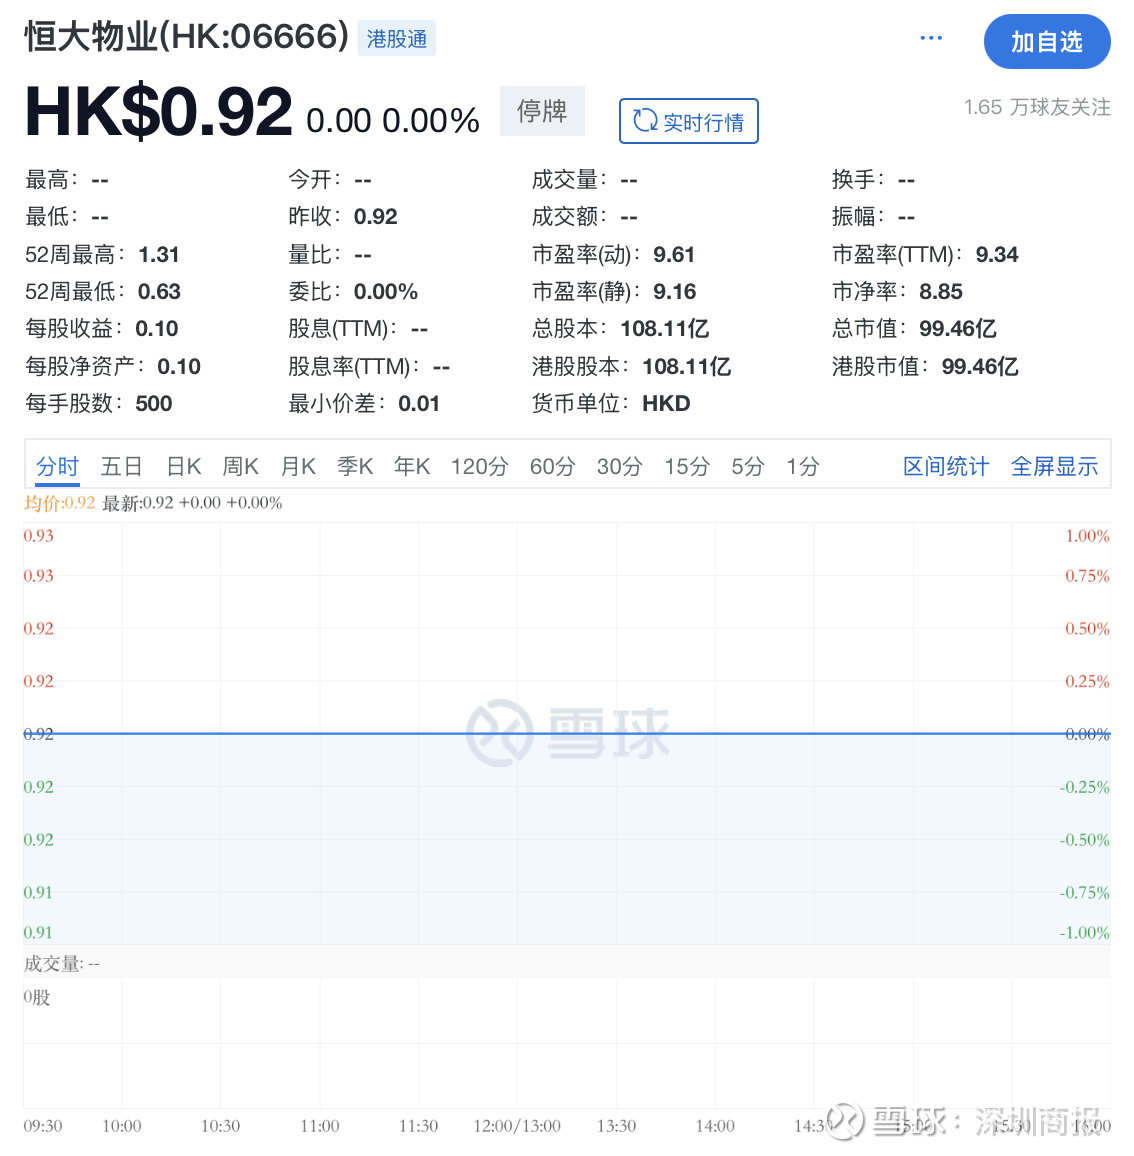1134x1156 pixels.
Task: Click the 每手股数 value 500
Action: 153,404
